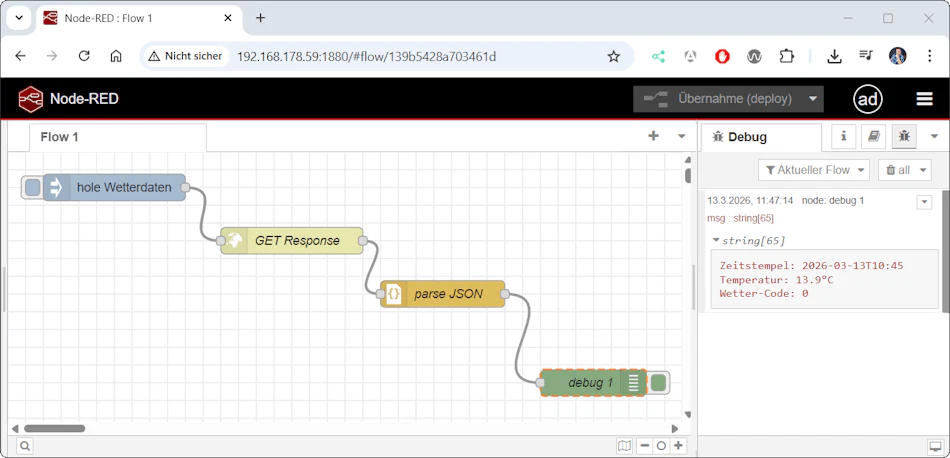The width and height of the screenshot is (950, 458).
Task: Toggle the navigator map icon
Action: [x=624, y=446]
